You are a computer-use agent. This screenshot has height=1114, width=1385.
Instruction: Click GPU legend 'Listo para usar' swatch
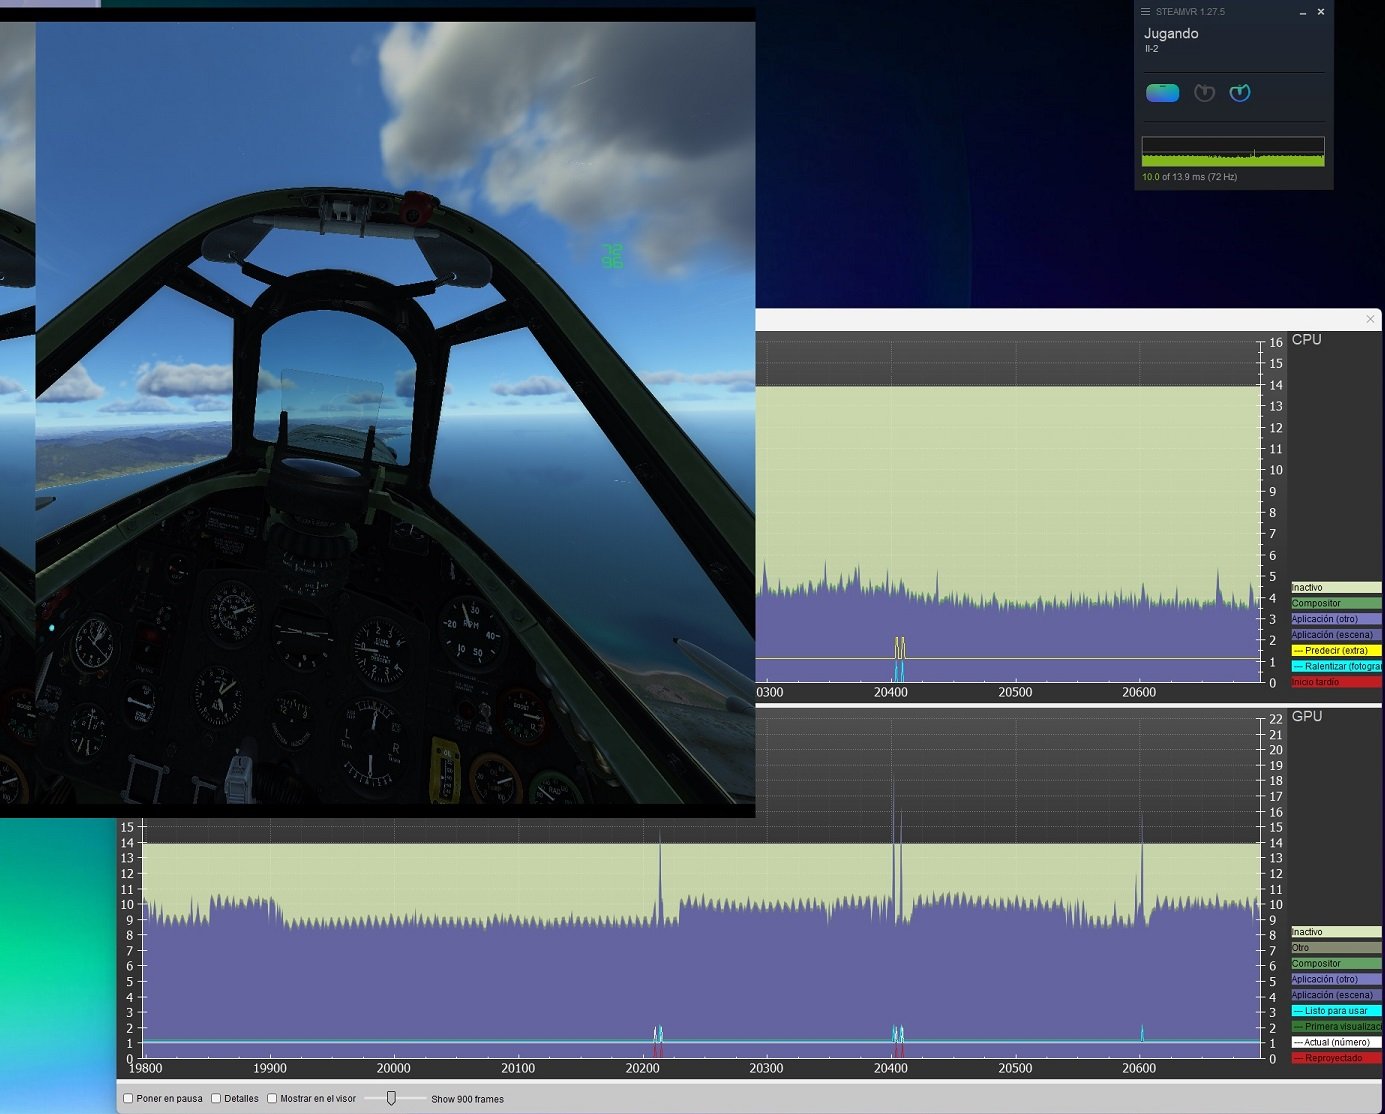tap(1336, 1011)
